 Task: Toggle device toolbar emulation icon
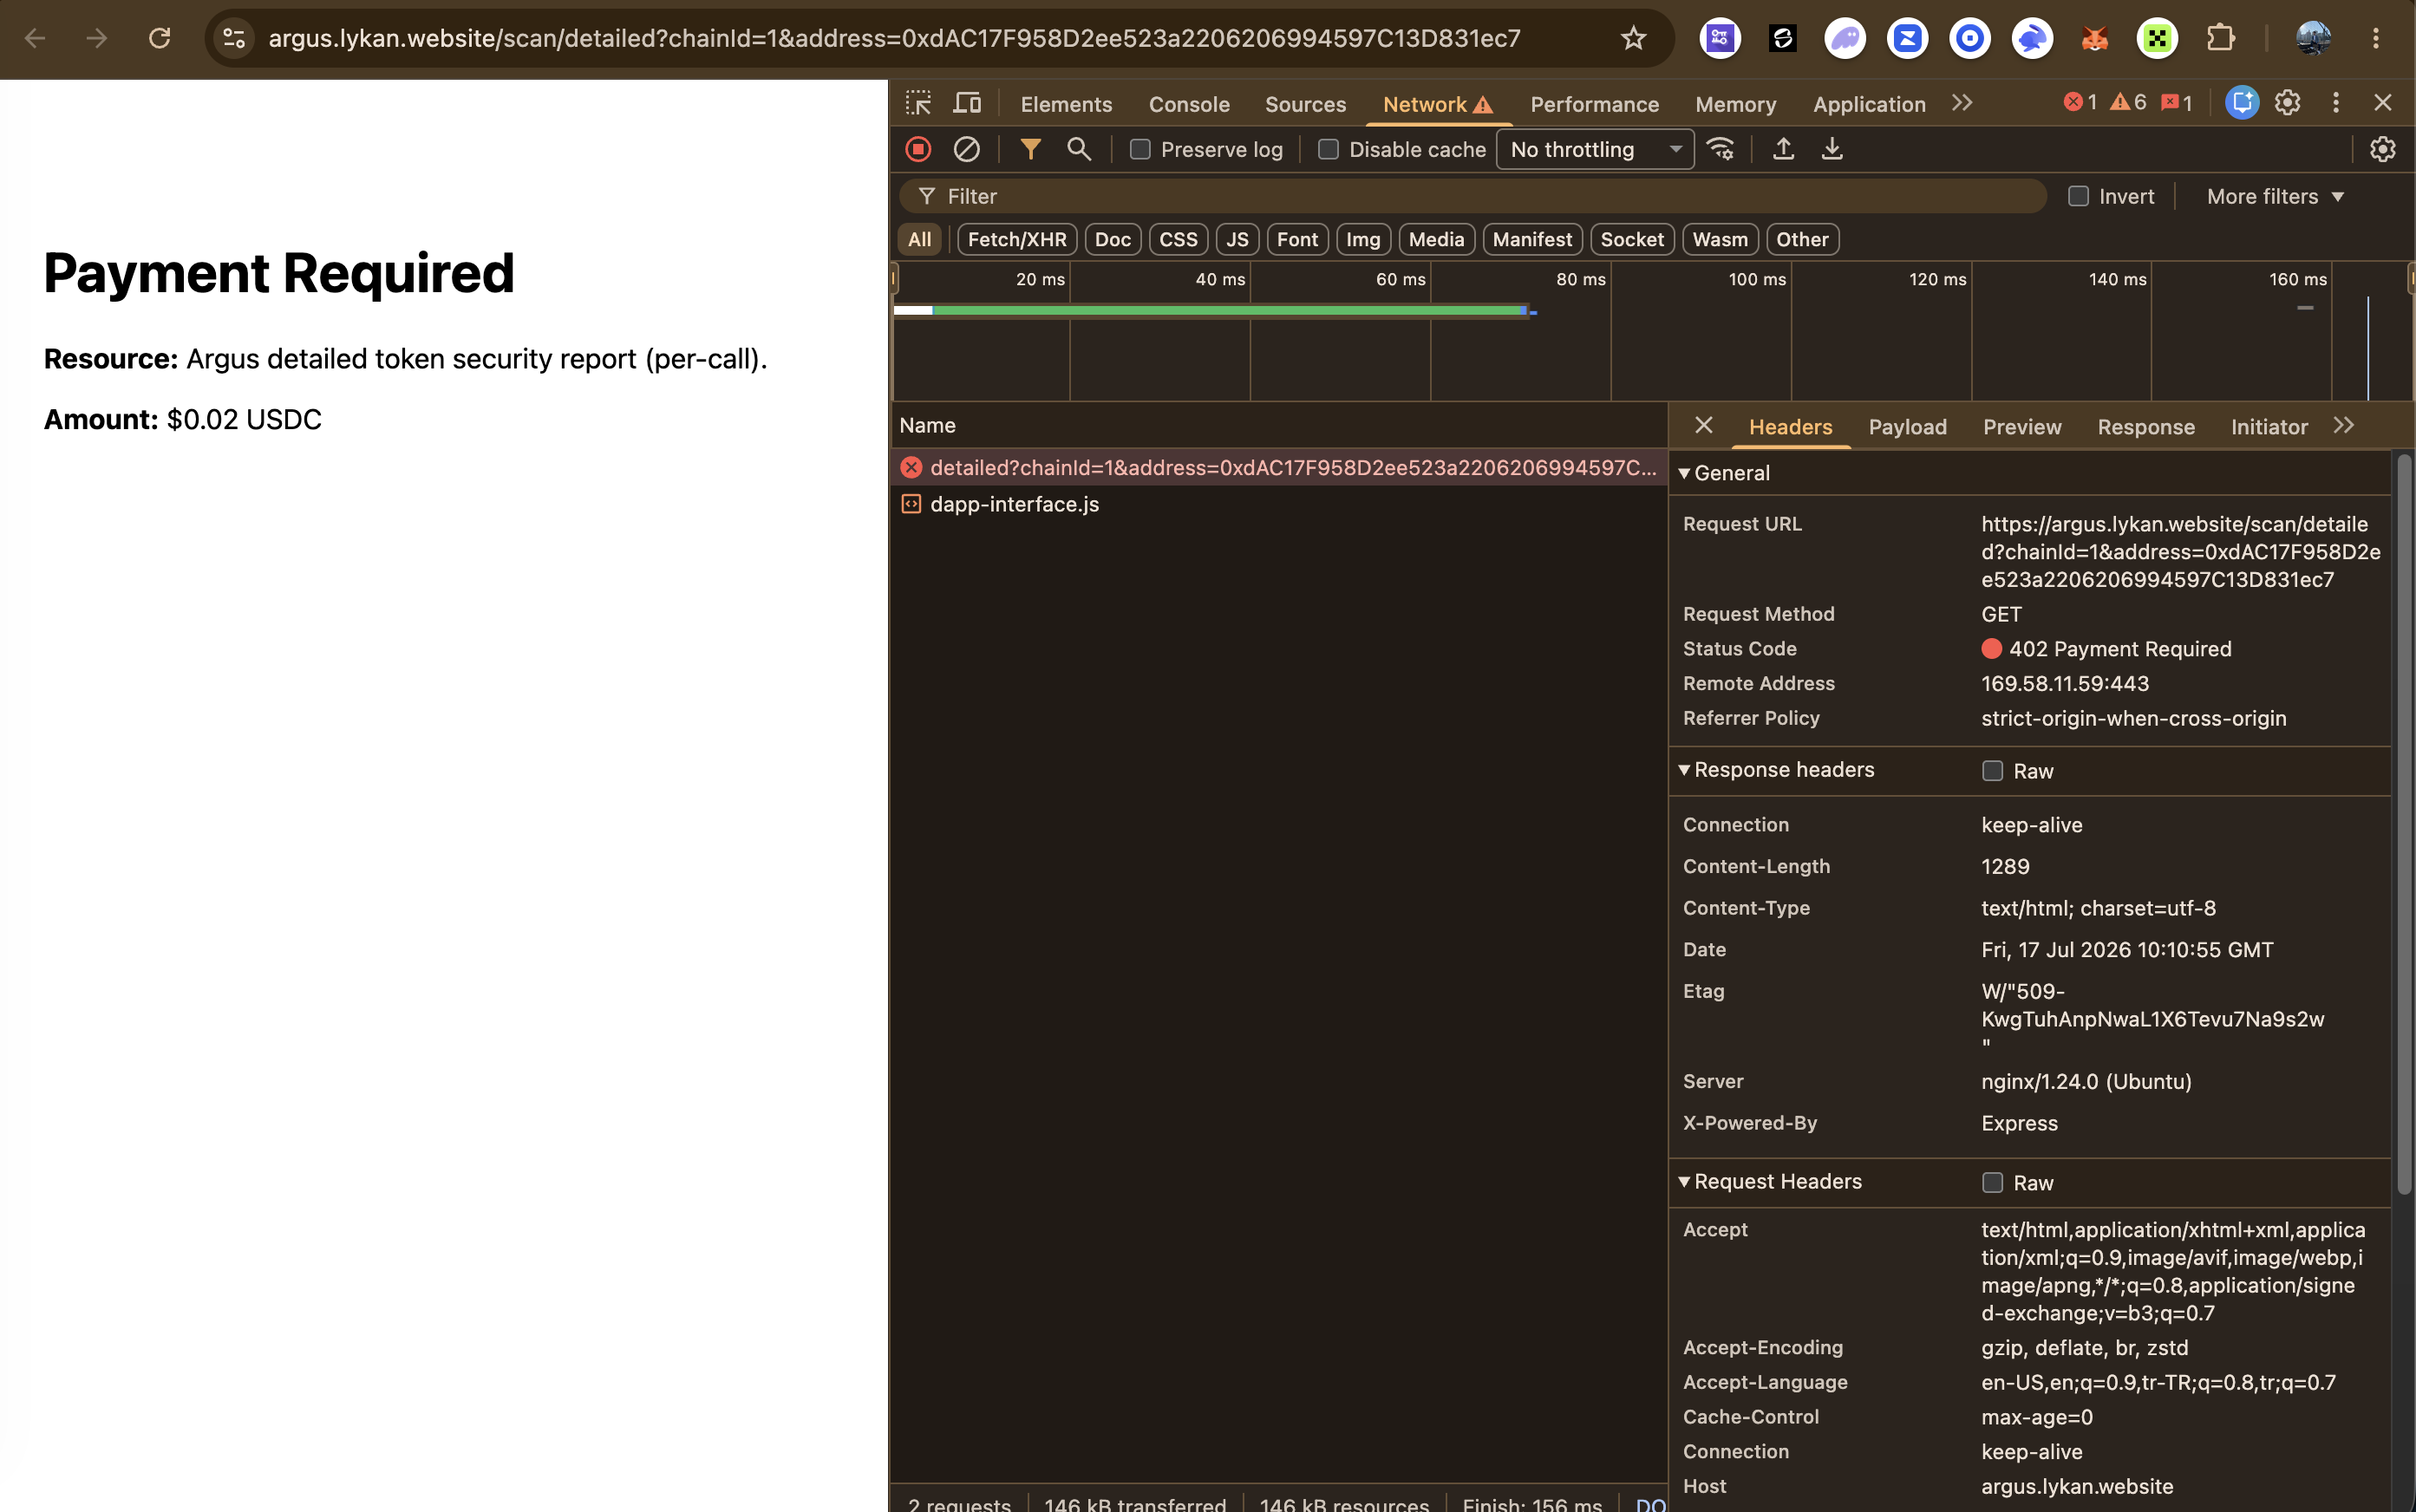click(966, 103)
